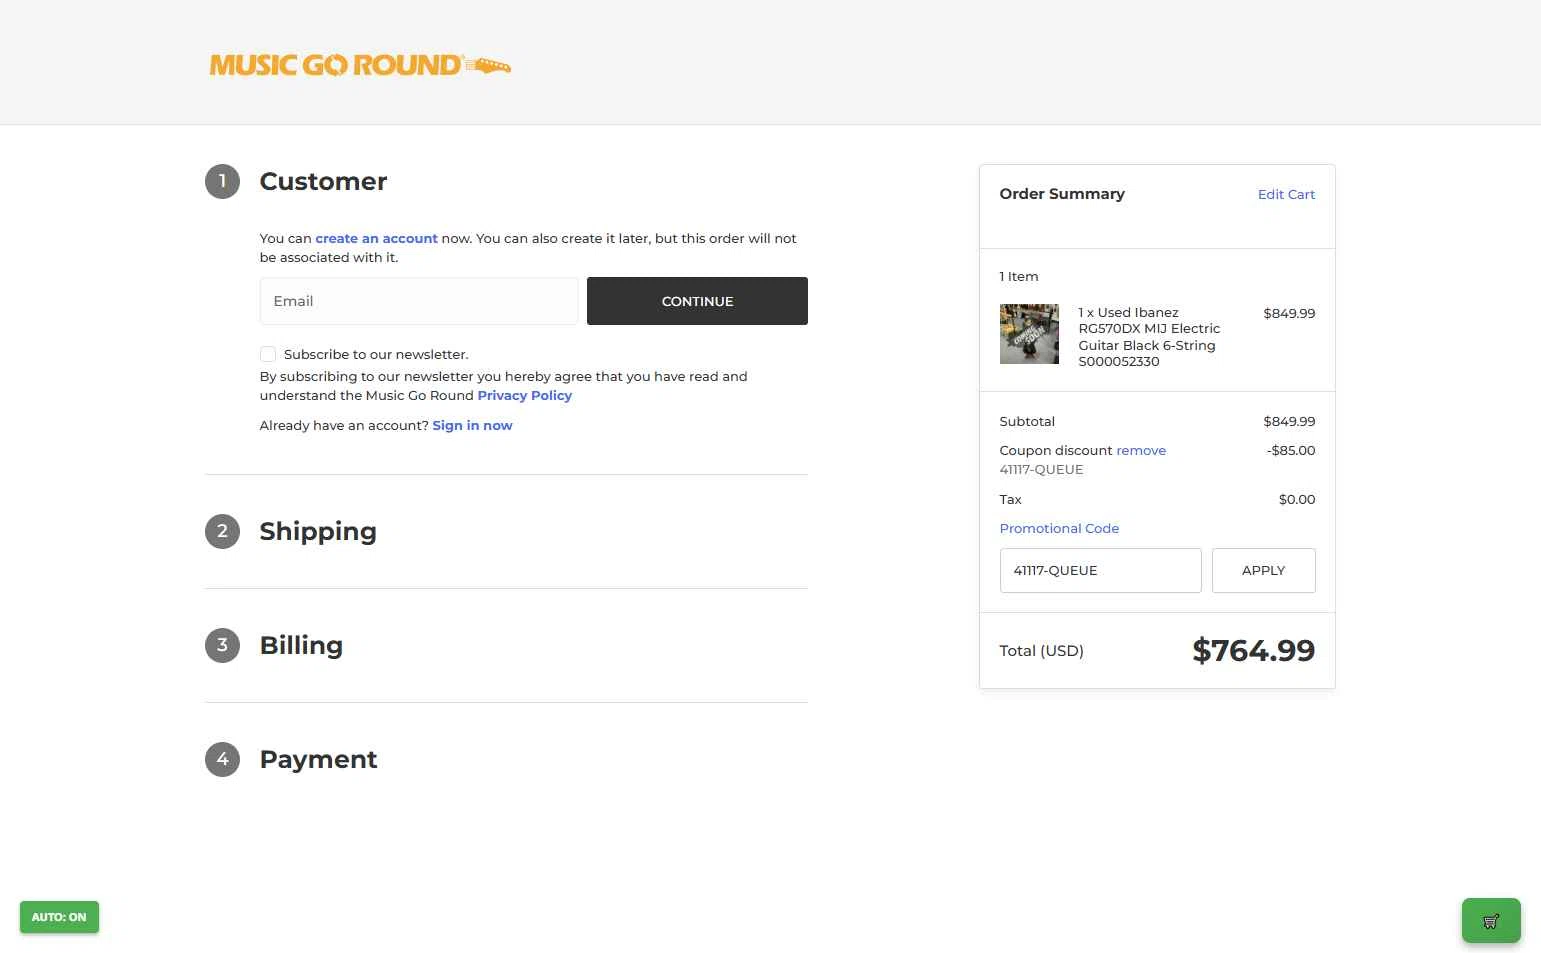Image resolution: width=1541 pixels, height=953 pixels.
Task: Click the Ibanez guitar thumbnail
Action: coord(1029,334)
